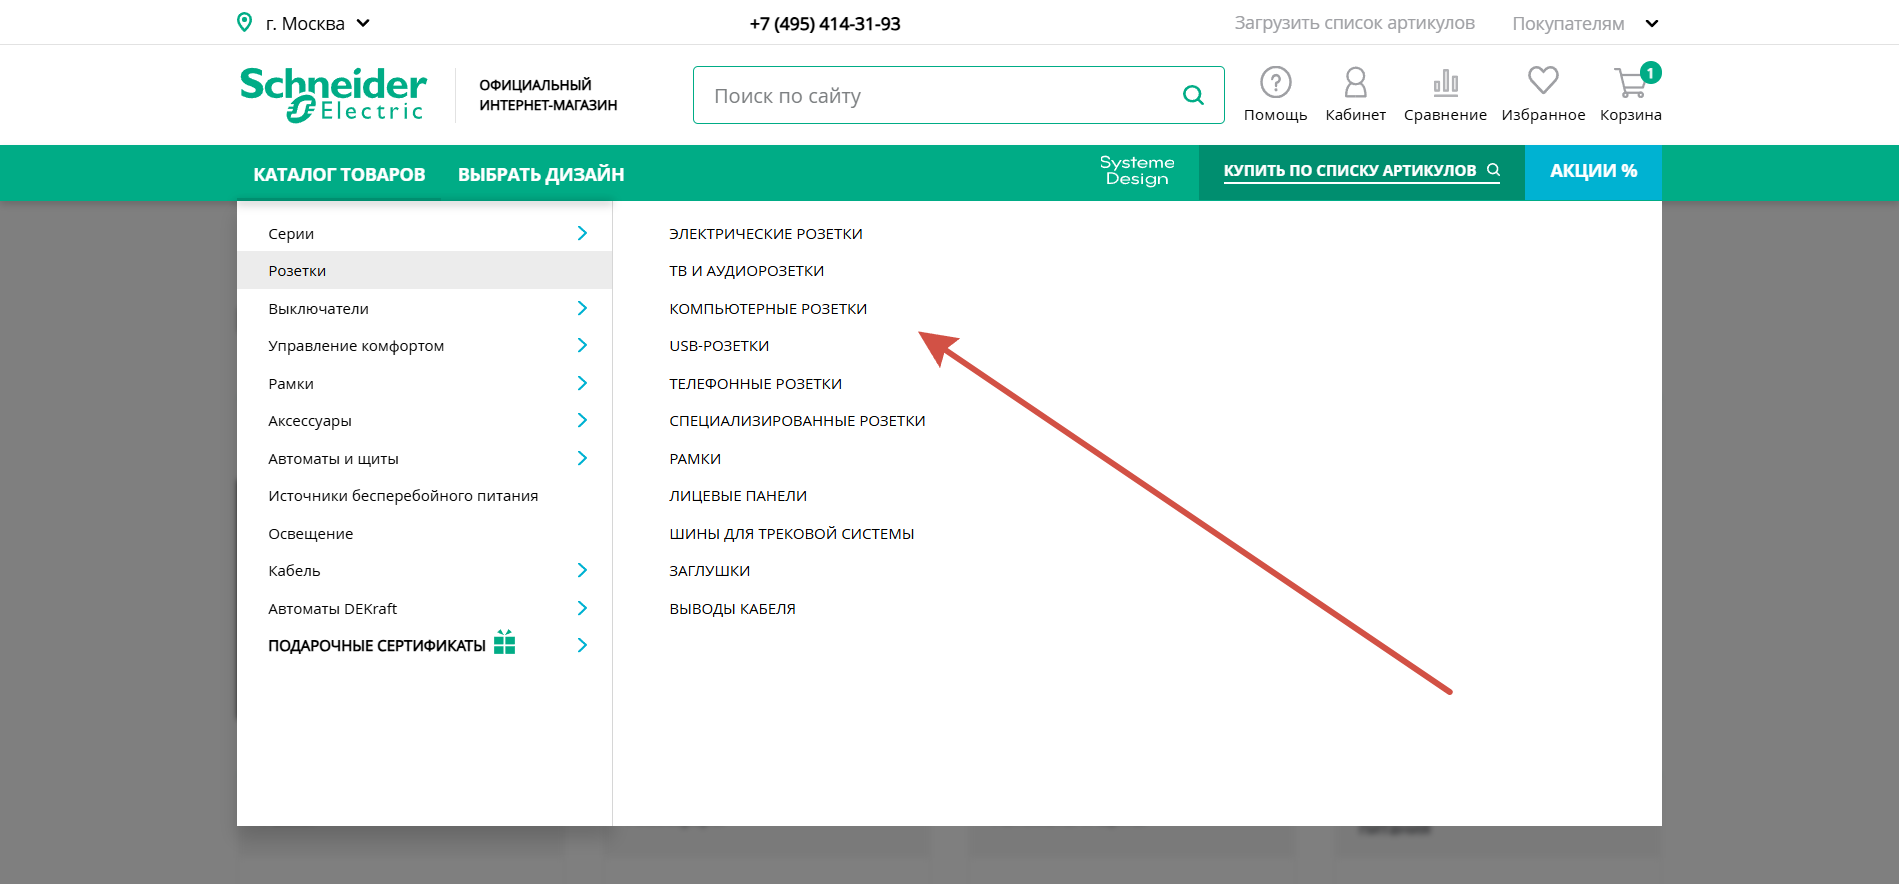The height and width of the screenshot is (884, 1899).
Task: Click the cart item count badge
Action: pos(1651,72)
